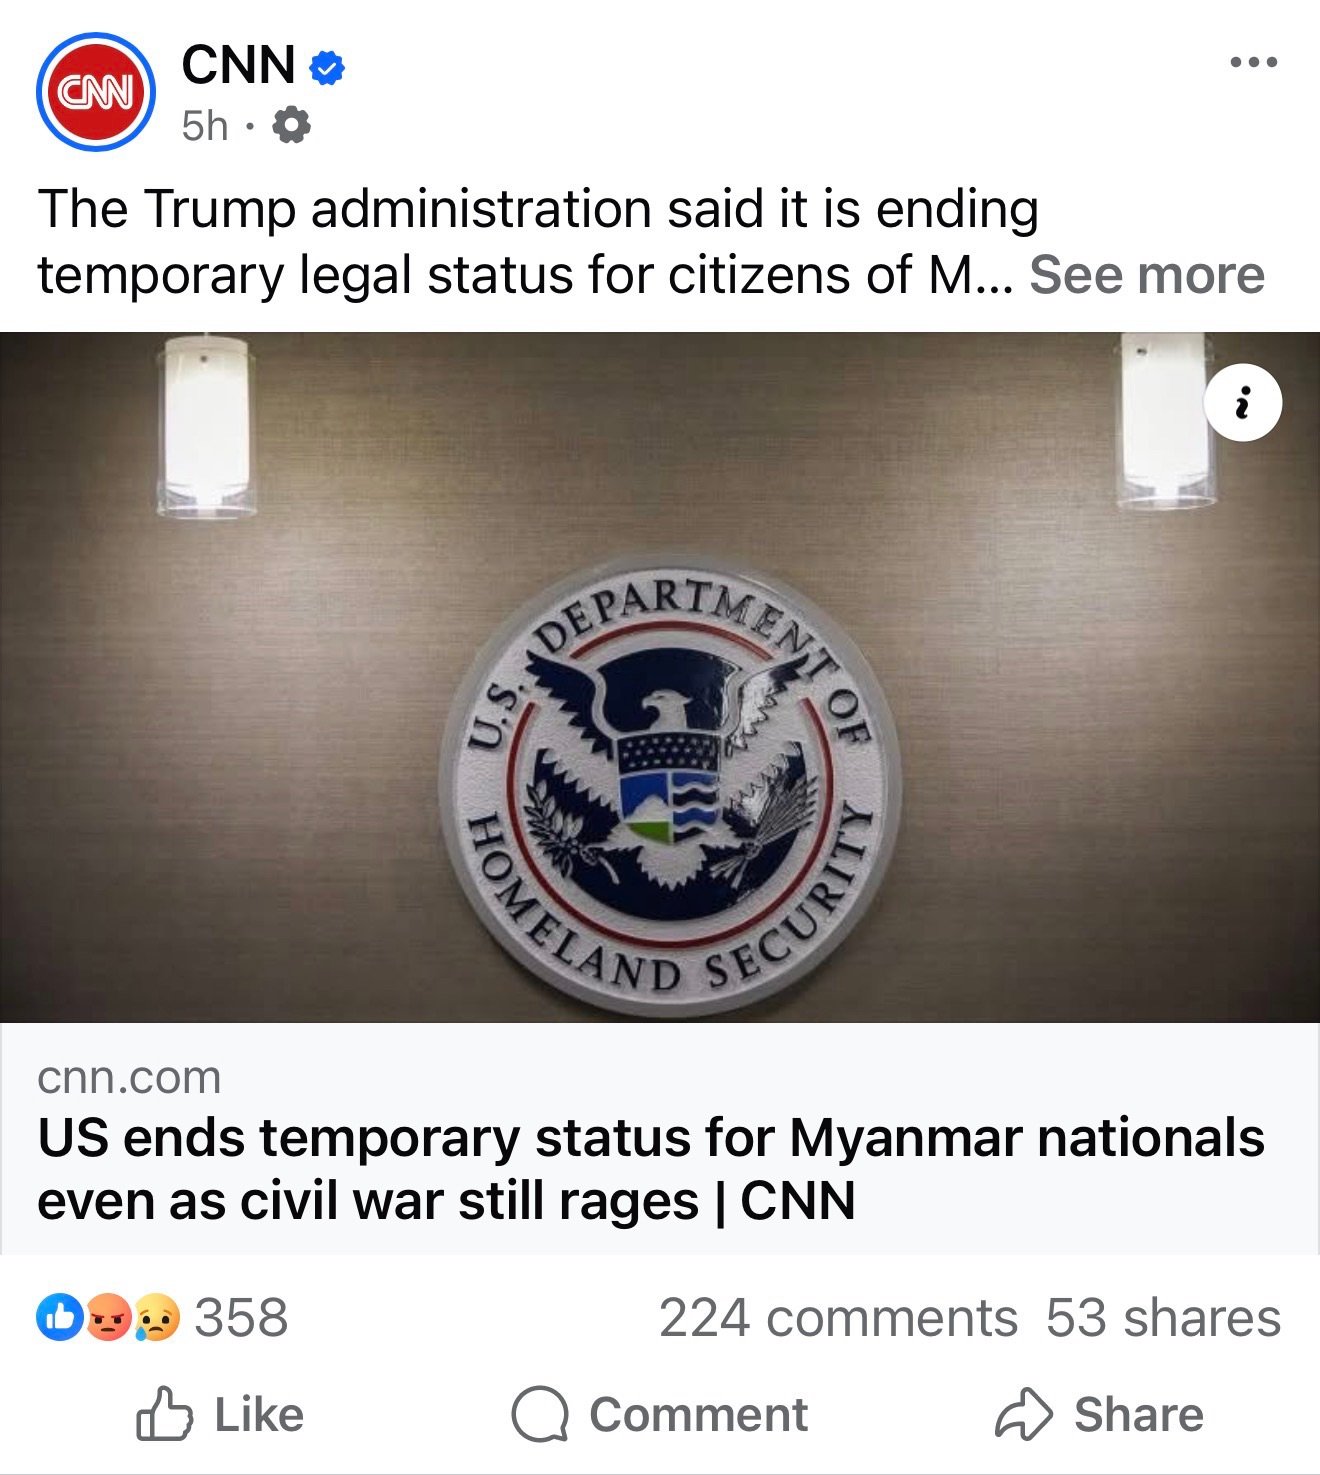1320x1475 pixels.
Task: Expand the post text with See more
Action: 1147,275
